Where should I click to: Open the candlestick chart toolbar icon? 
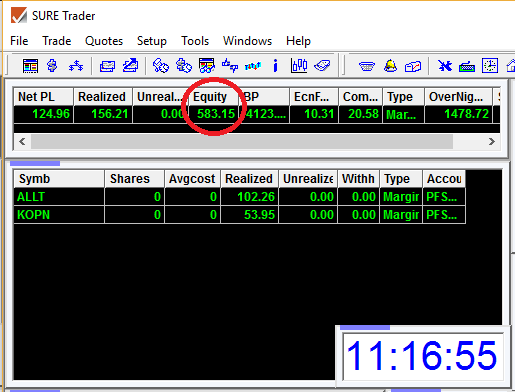[299, 66]
